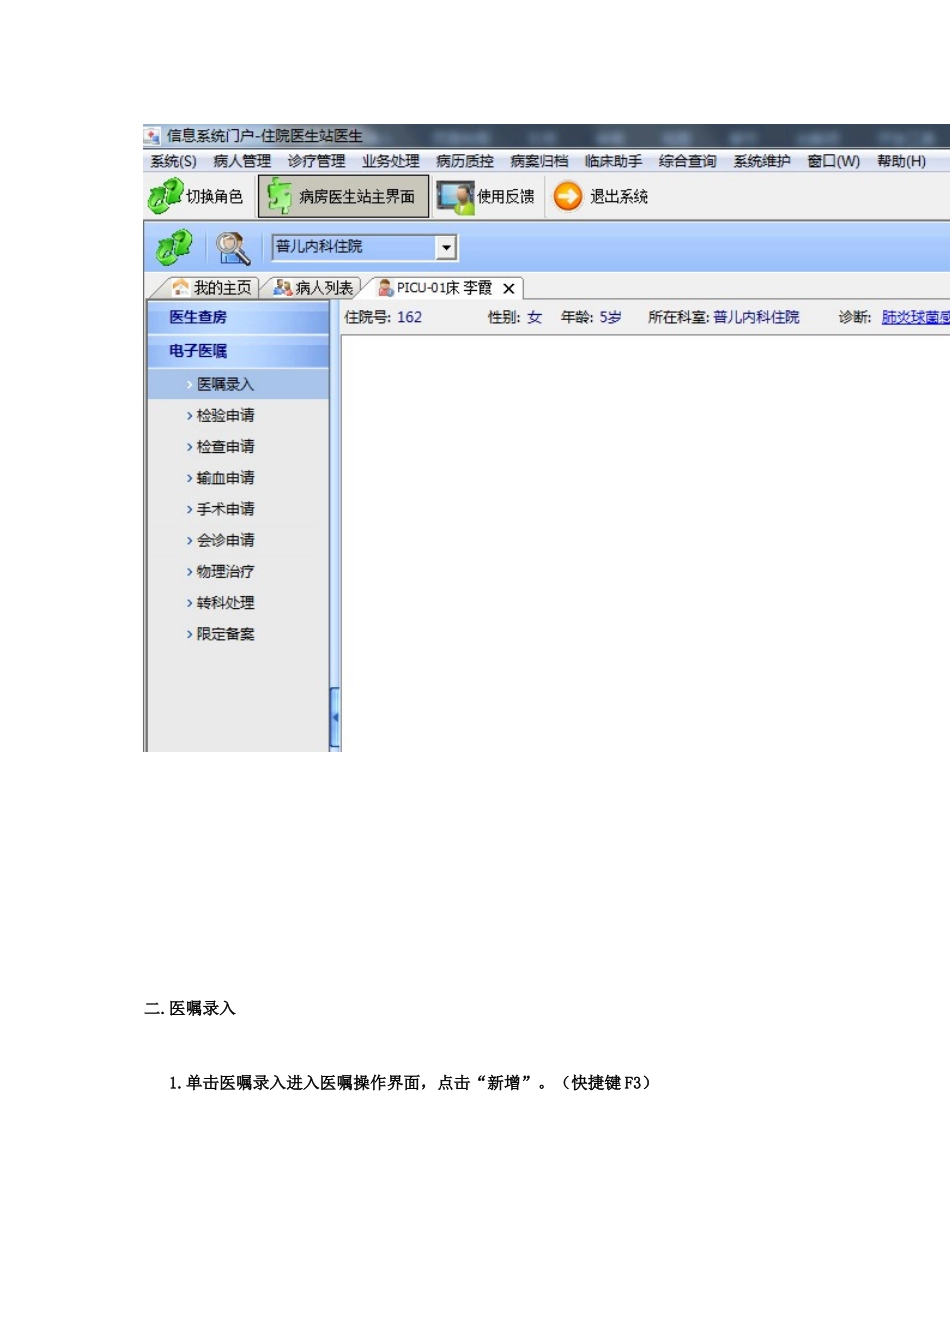The width and height of the screenshot is (950, 1344).
Task: Open the 病案归档 menu
Action: [539, 161]
